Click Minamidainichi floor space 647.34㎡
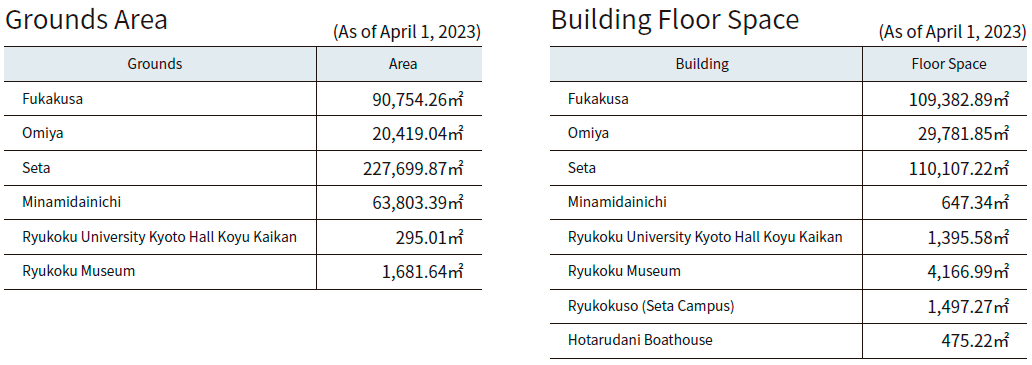Viewport: 1032px width, 365px height. click(975, 203)
